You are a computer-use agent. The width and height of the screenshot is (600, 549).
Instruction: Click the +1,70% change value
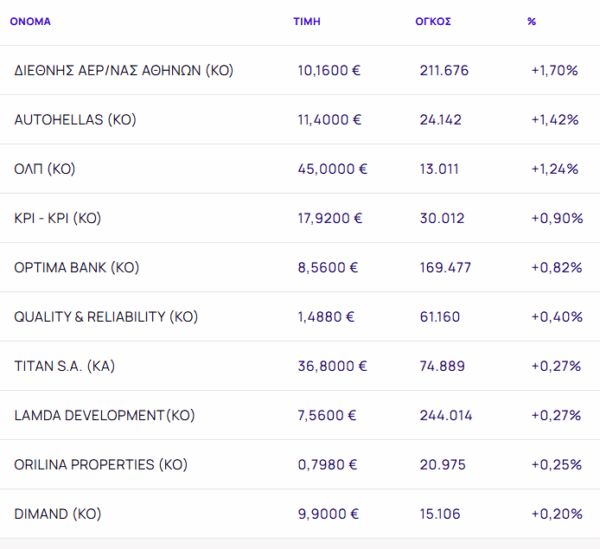click(x=555, y=71)
